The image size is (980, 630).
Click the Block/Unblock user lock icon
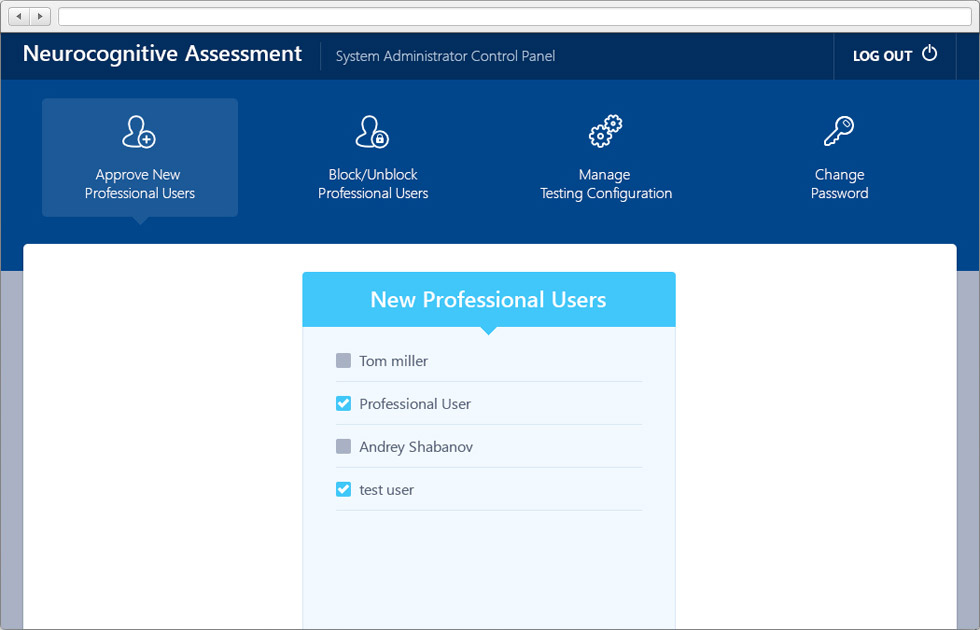coord(372,132)
